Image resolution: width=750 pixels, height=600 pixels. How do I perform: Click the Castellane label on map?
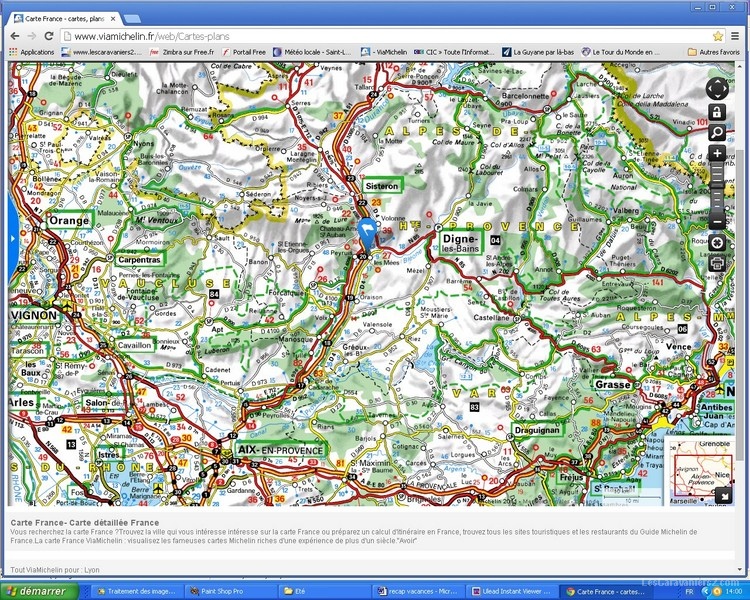pos(491,318)
